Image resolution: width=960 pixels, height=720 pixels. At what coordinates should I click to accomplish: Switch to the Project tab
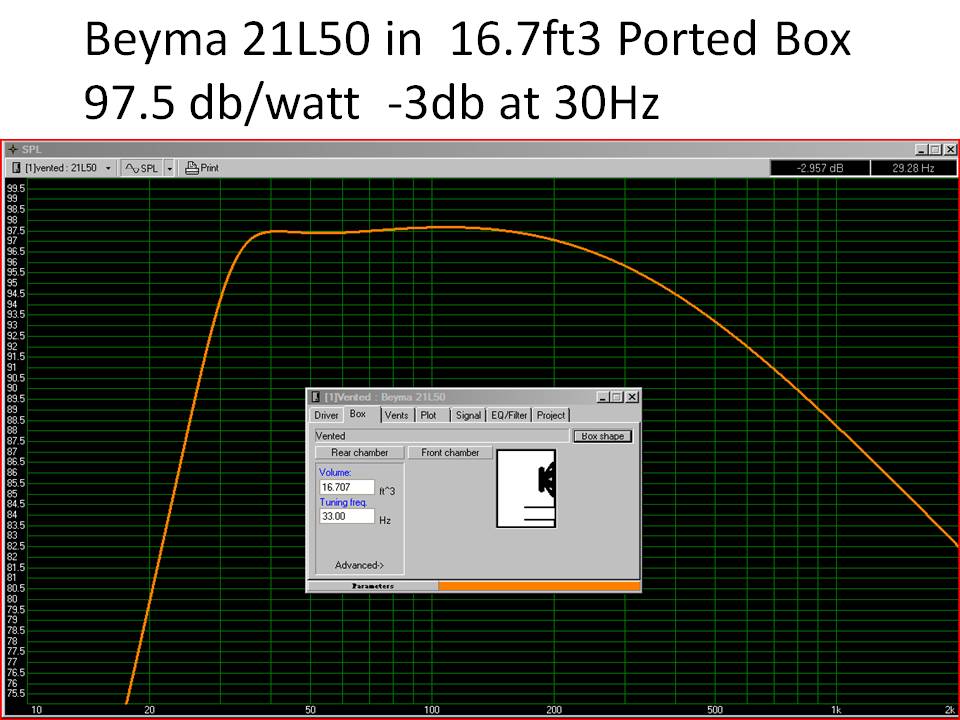coord(550,415)
